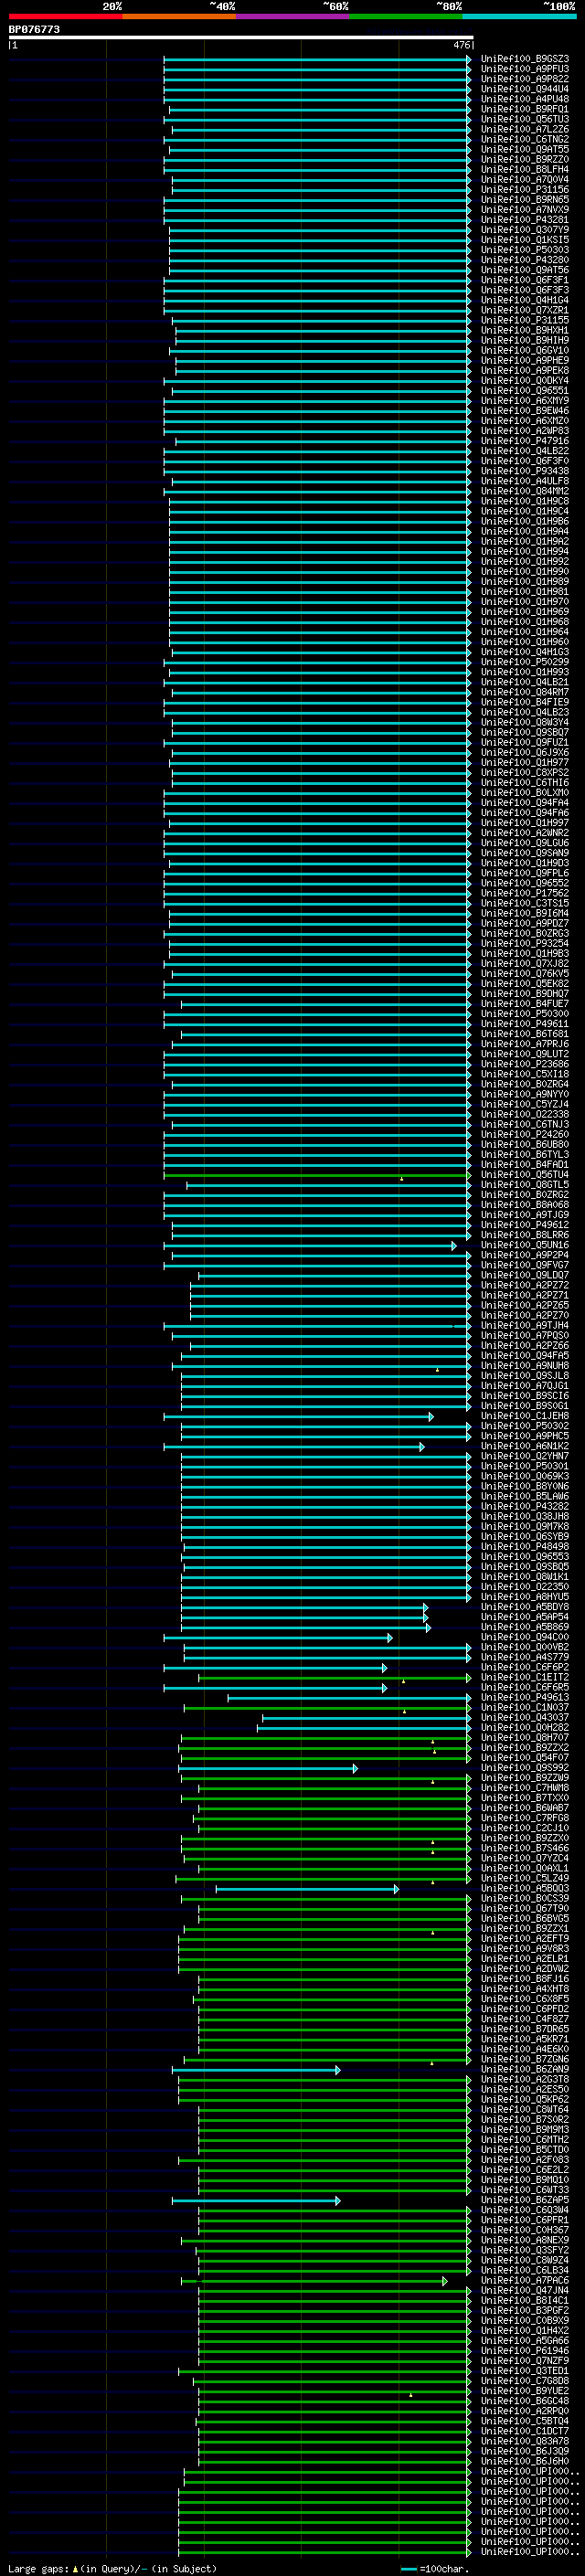The image size is (585, 2576).
Task: Open hit UniRef100_B9GSZ3
Action: tap(525, 59)
